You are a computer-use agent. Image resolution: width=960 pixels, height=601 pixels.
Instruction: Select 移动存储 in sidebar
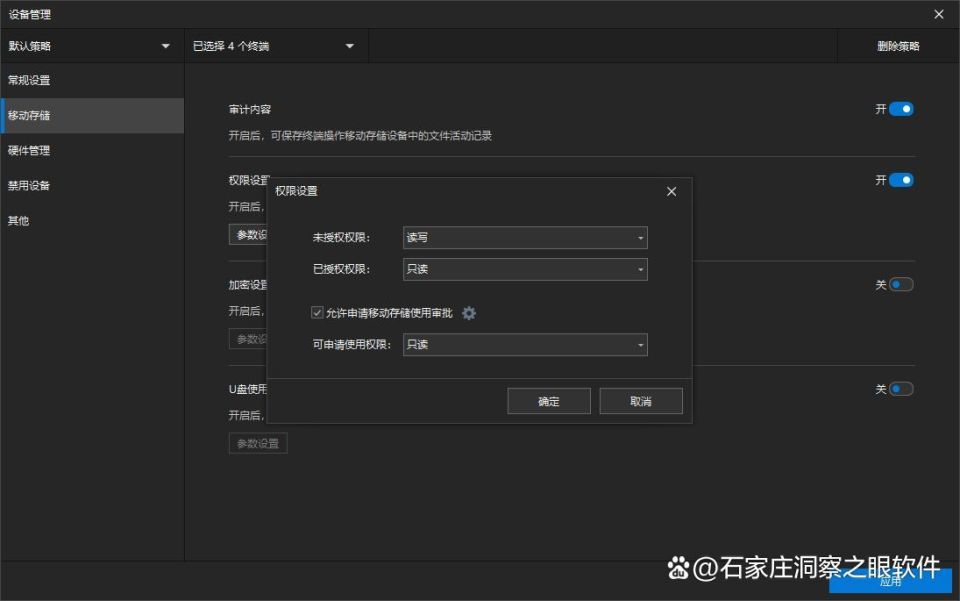click(x=92, y=116)
